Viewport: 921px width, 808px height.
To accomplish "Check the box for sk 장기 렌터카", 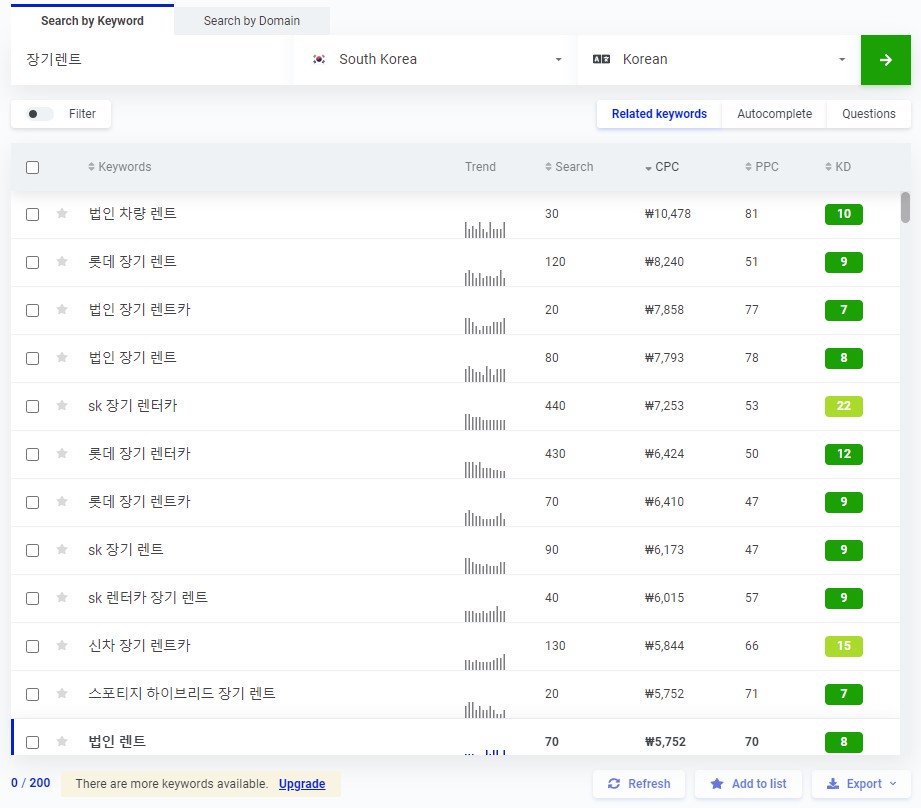I will (32, 406).
